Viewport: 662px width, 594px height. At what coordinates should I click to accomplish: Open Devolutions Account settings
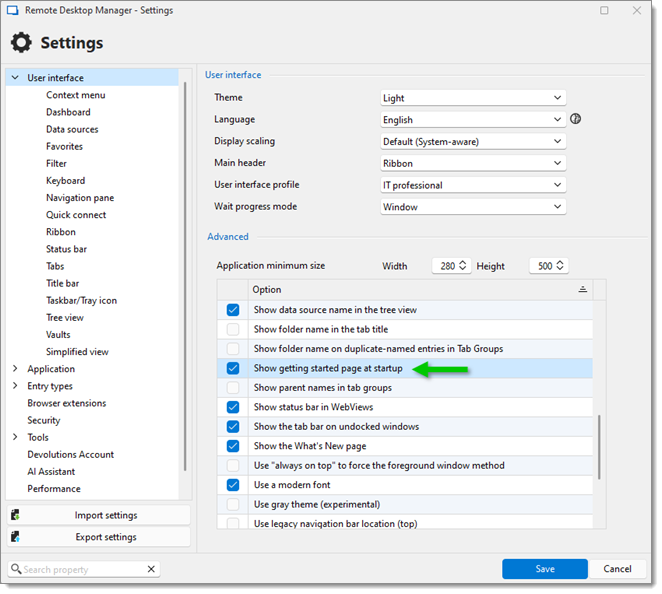tap(71, 455)
